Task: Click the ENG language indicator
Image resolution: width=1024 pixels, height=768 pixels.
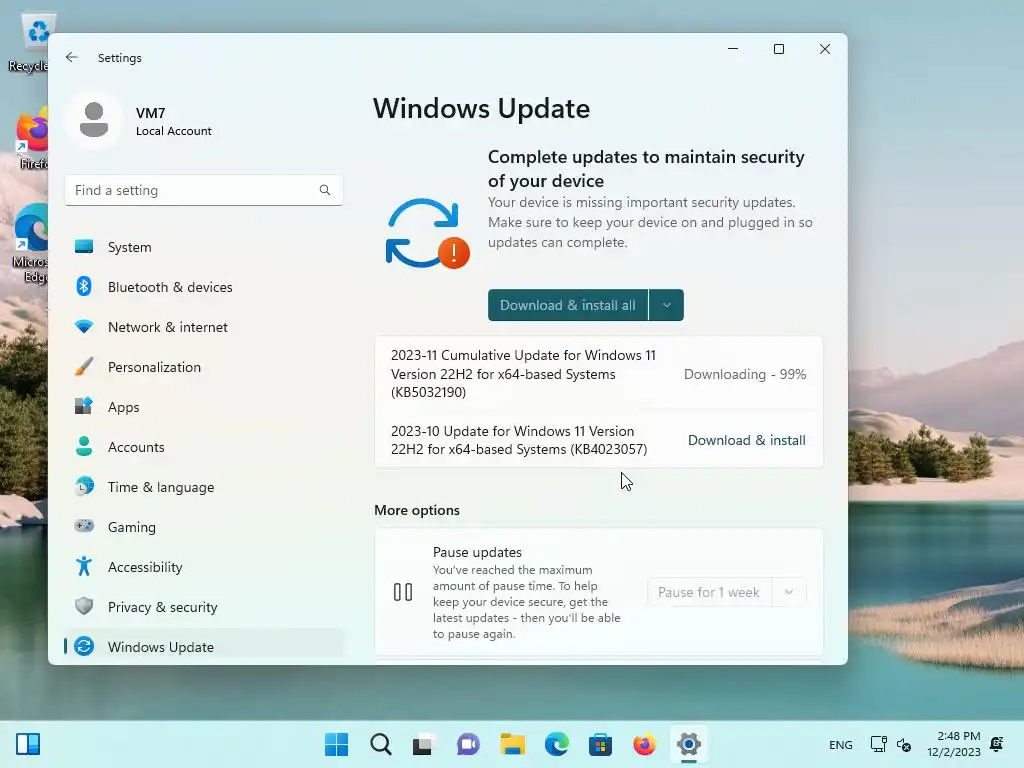Action: [x=840, y=744]
